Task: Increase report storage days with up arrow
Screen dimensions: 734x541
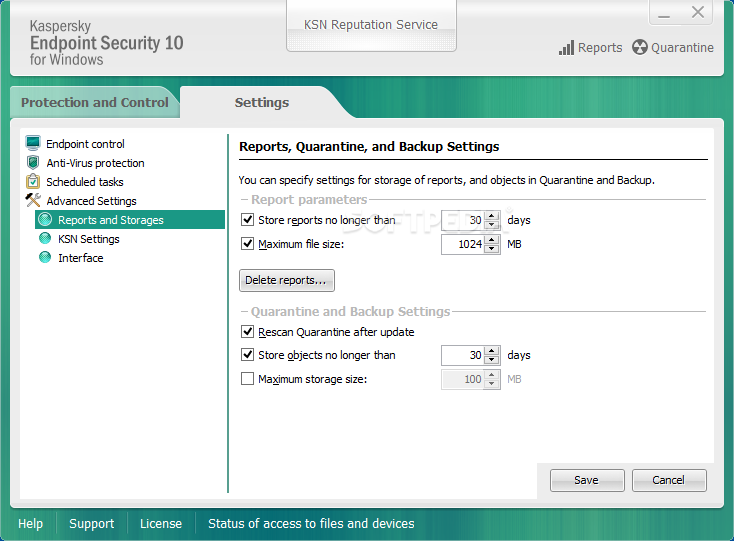Action: click(x=491, y=216)
